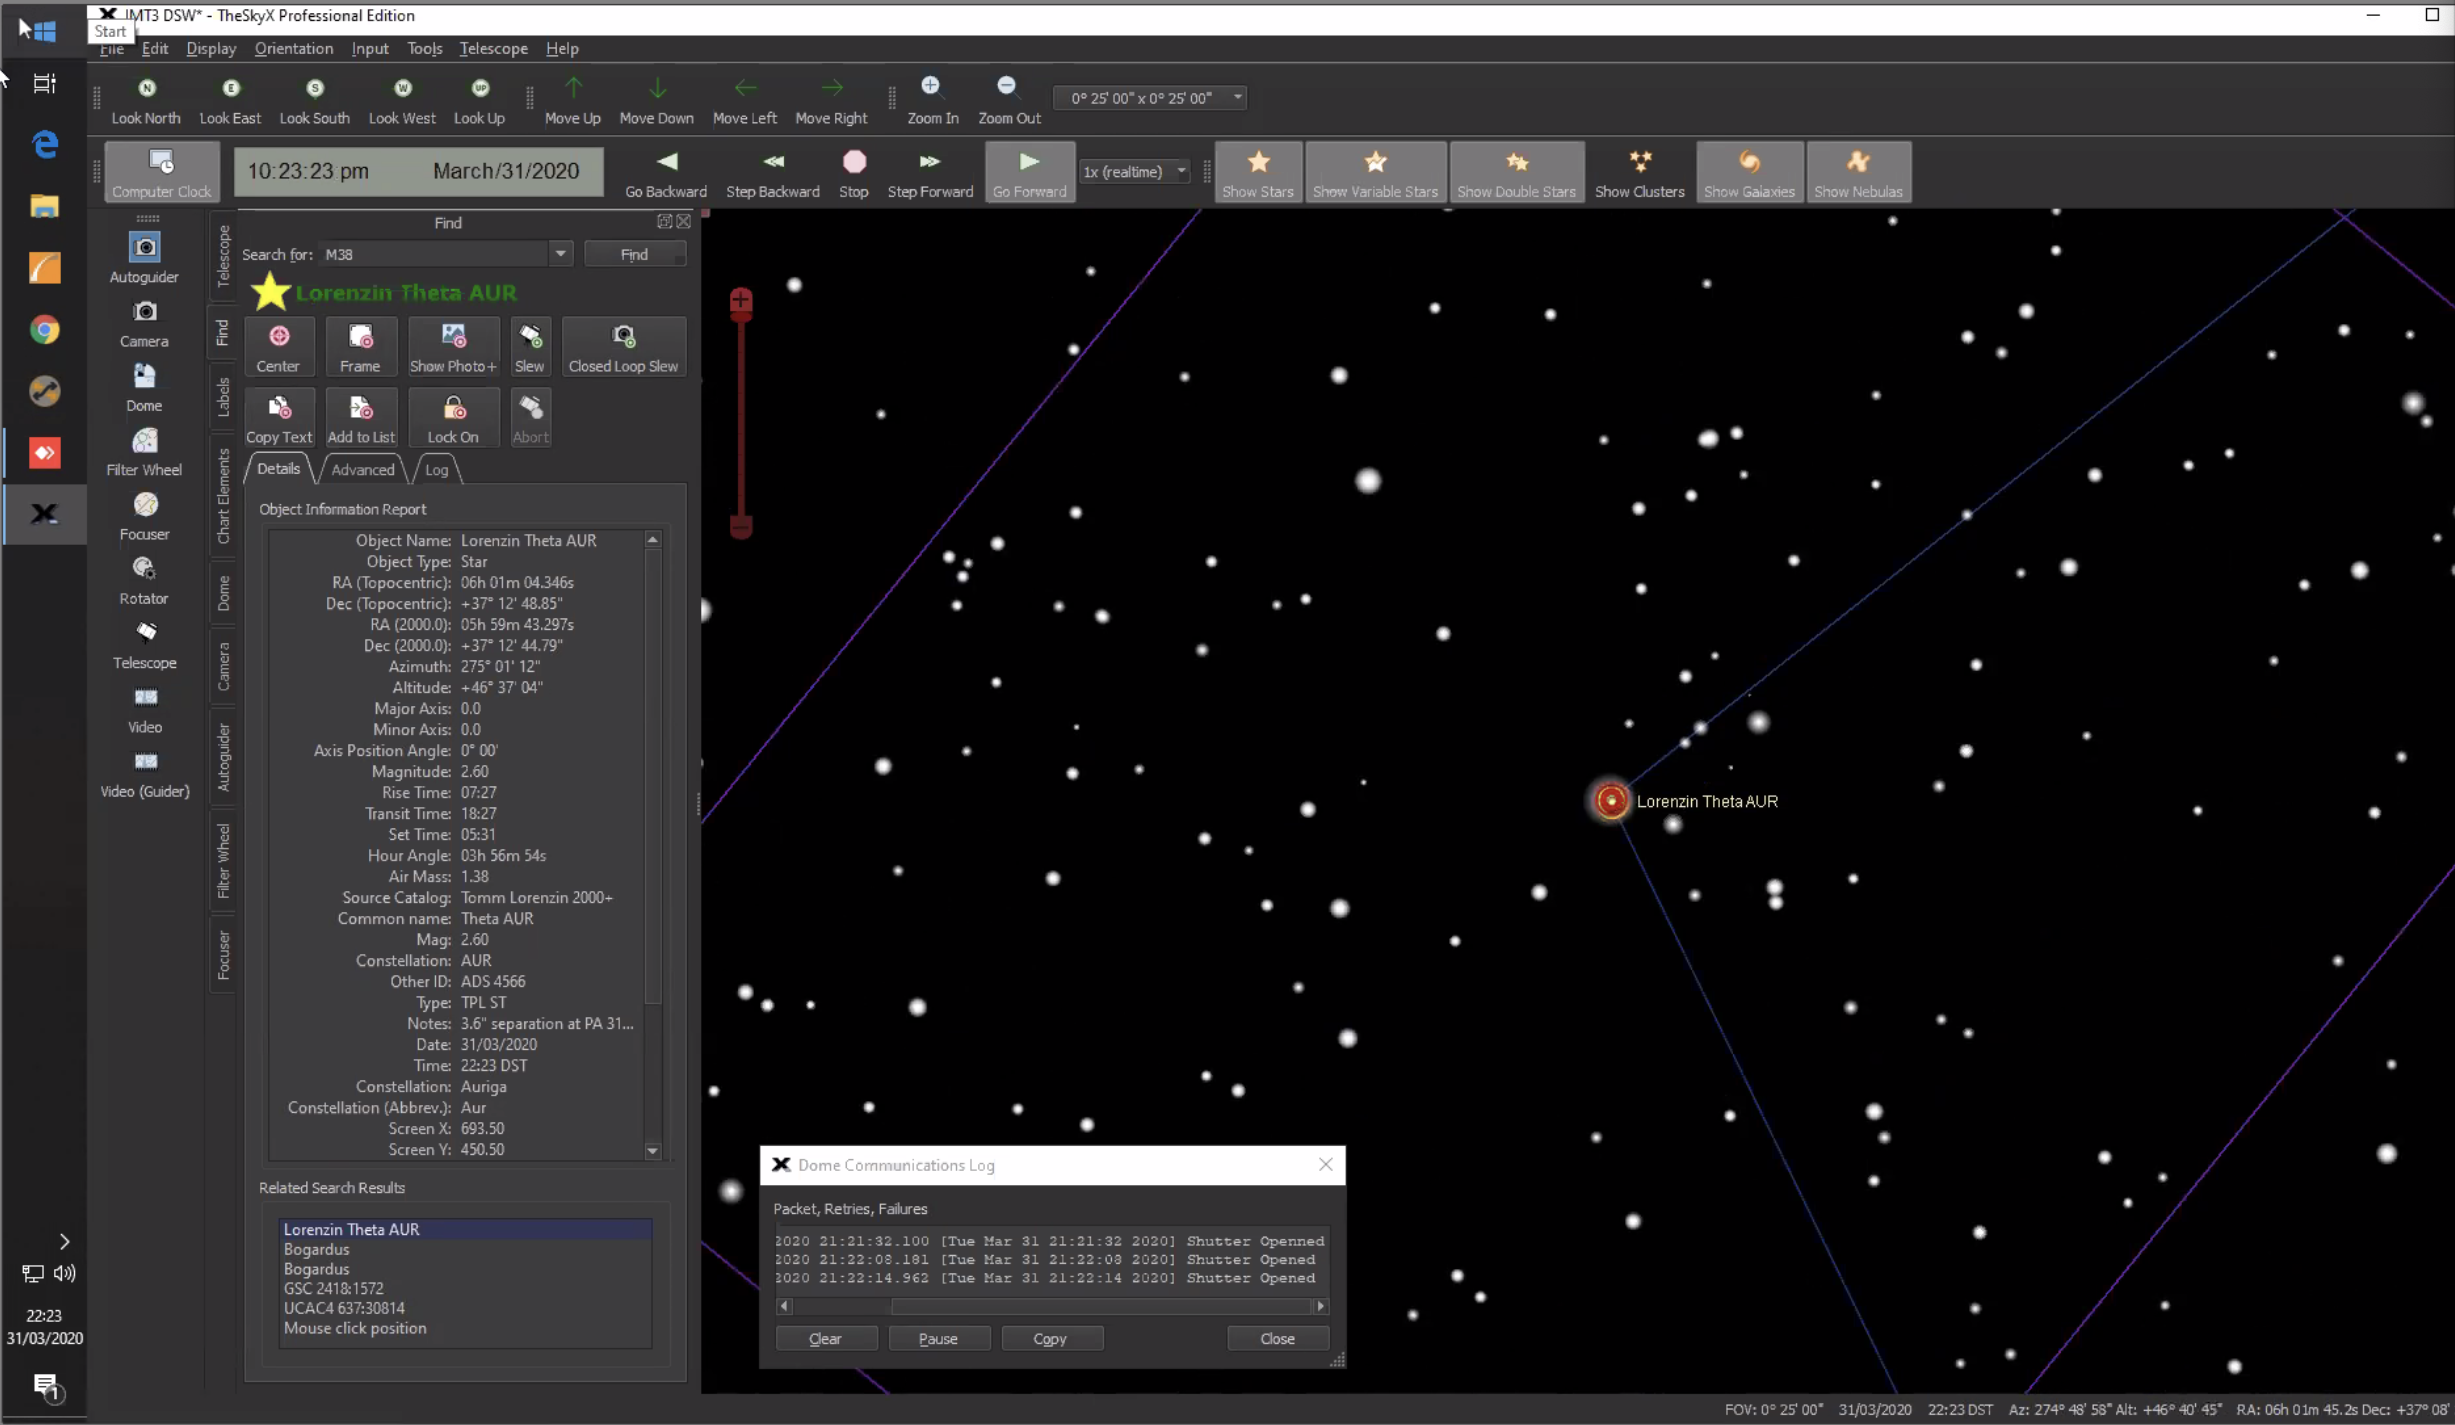Screen dimensions: 2455x1425
Task: Toggle Show Galaxies on the chart
Action: coord(1749,170)
